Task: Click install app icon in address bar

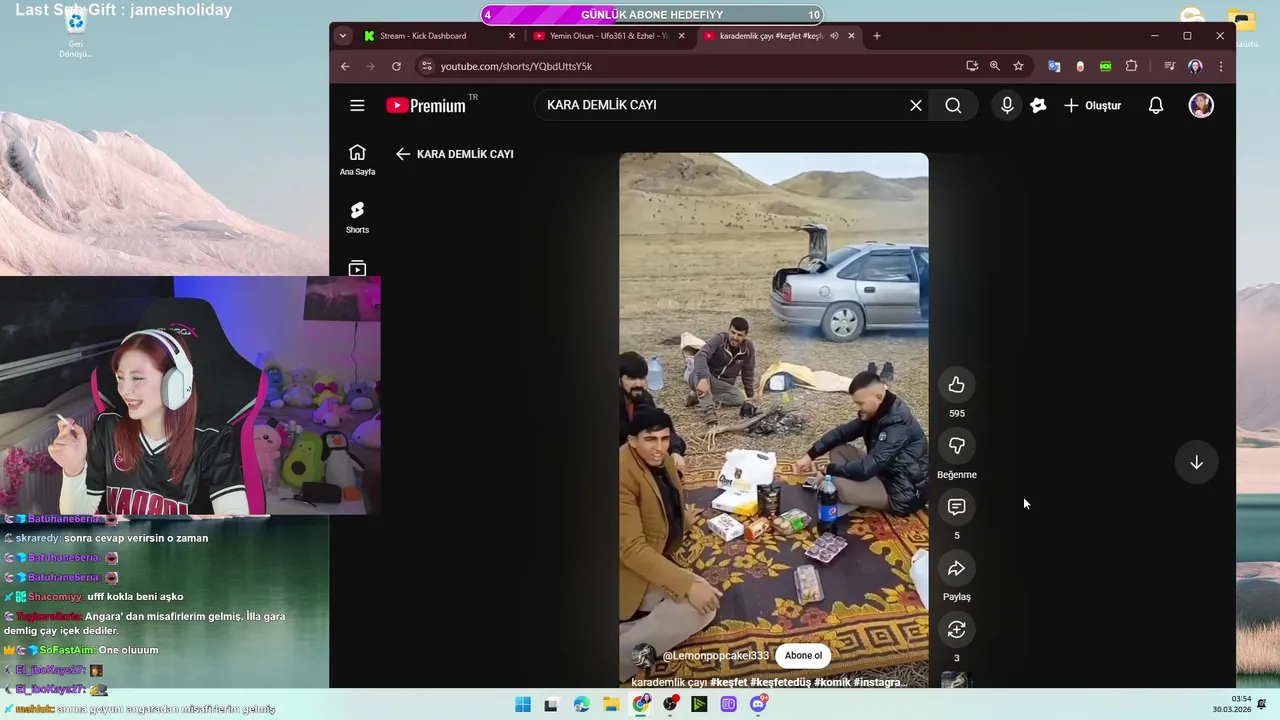Action: 972,66
